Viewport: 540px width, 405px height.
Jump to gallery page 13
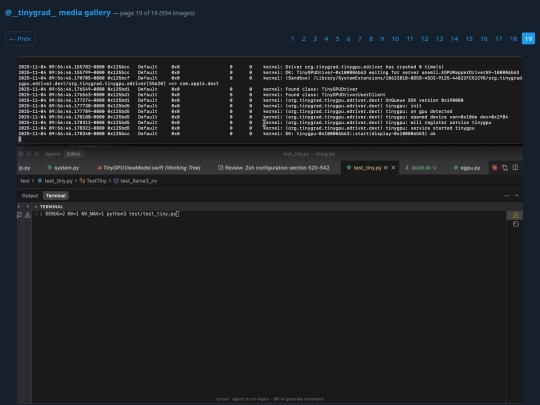pyautogui.click(x=439, y=39)
